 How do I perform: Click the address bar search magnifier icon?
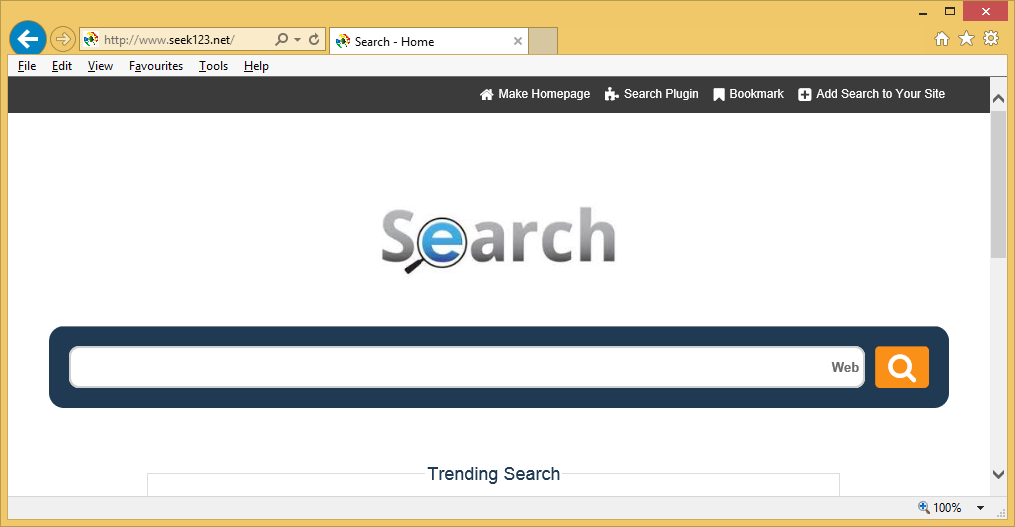[x=282, y=39]
